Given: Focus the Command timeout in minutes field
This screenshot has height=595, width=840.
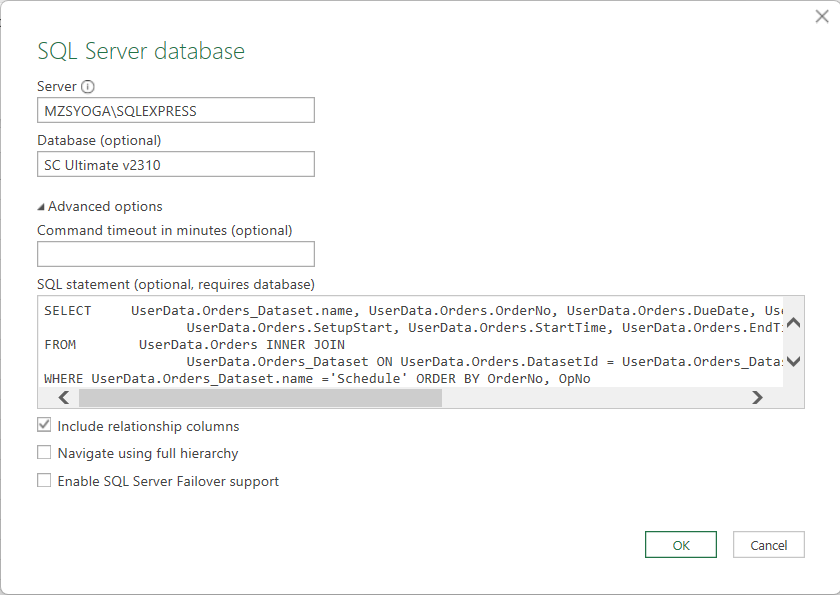Looking at the screenshot, I should (176, 254).
